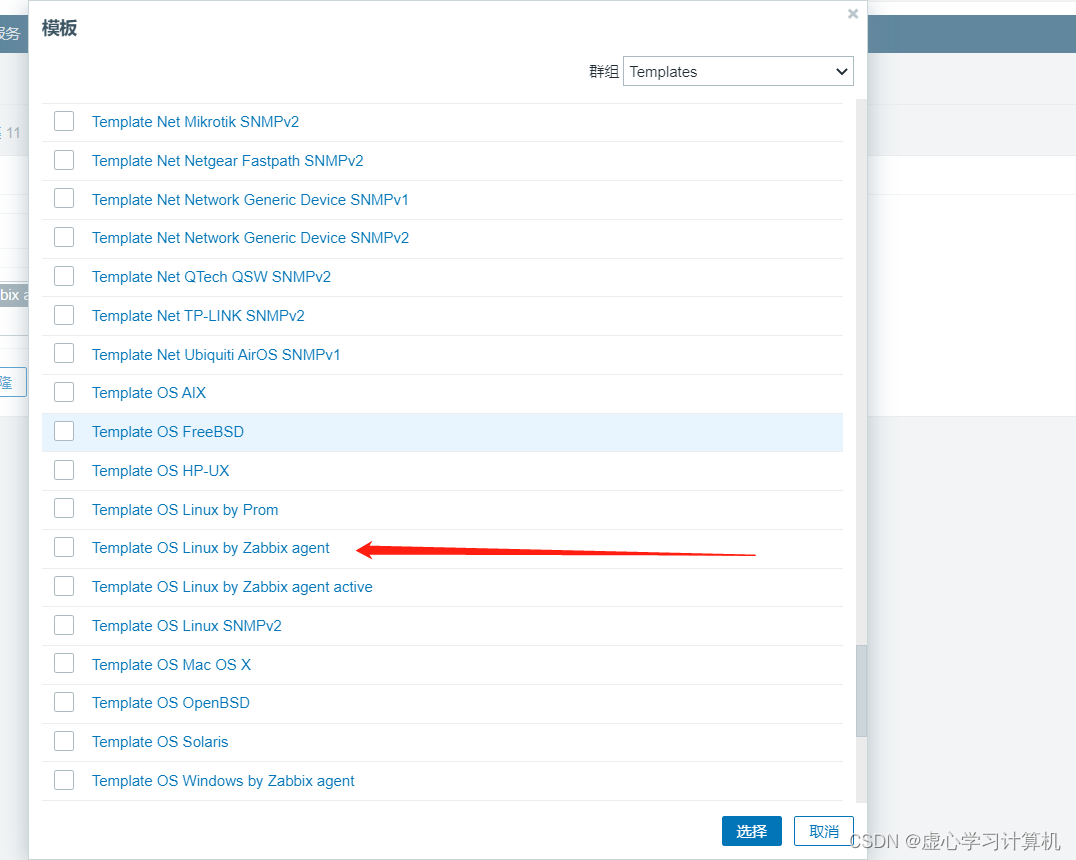1076x860 pixels.
Task: Enable the Template OS Solaris checkbox
Action: 64,741
